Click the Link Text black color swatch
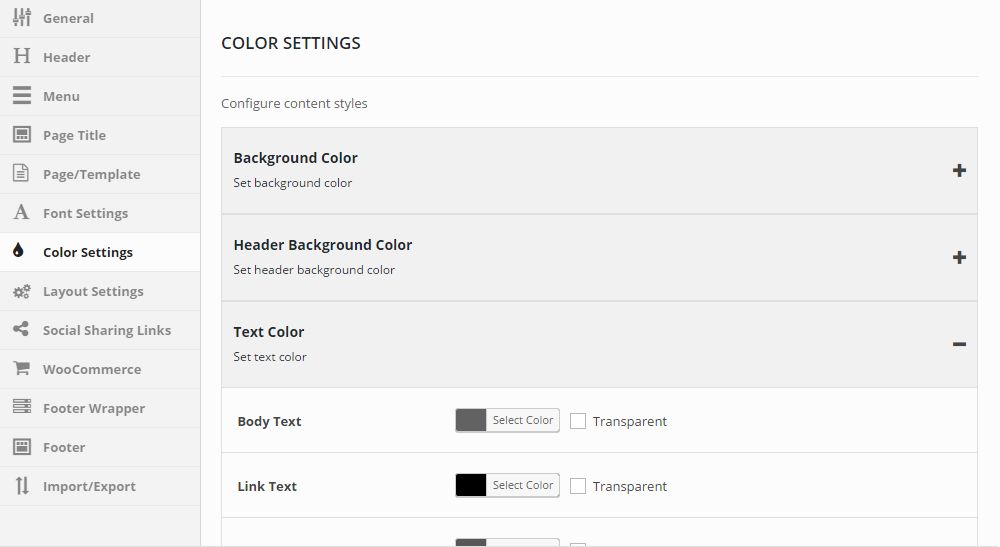Image resolution: width=1000 pixels, height=547 pixels. click(471, 485)
